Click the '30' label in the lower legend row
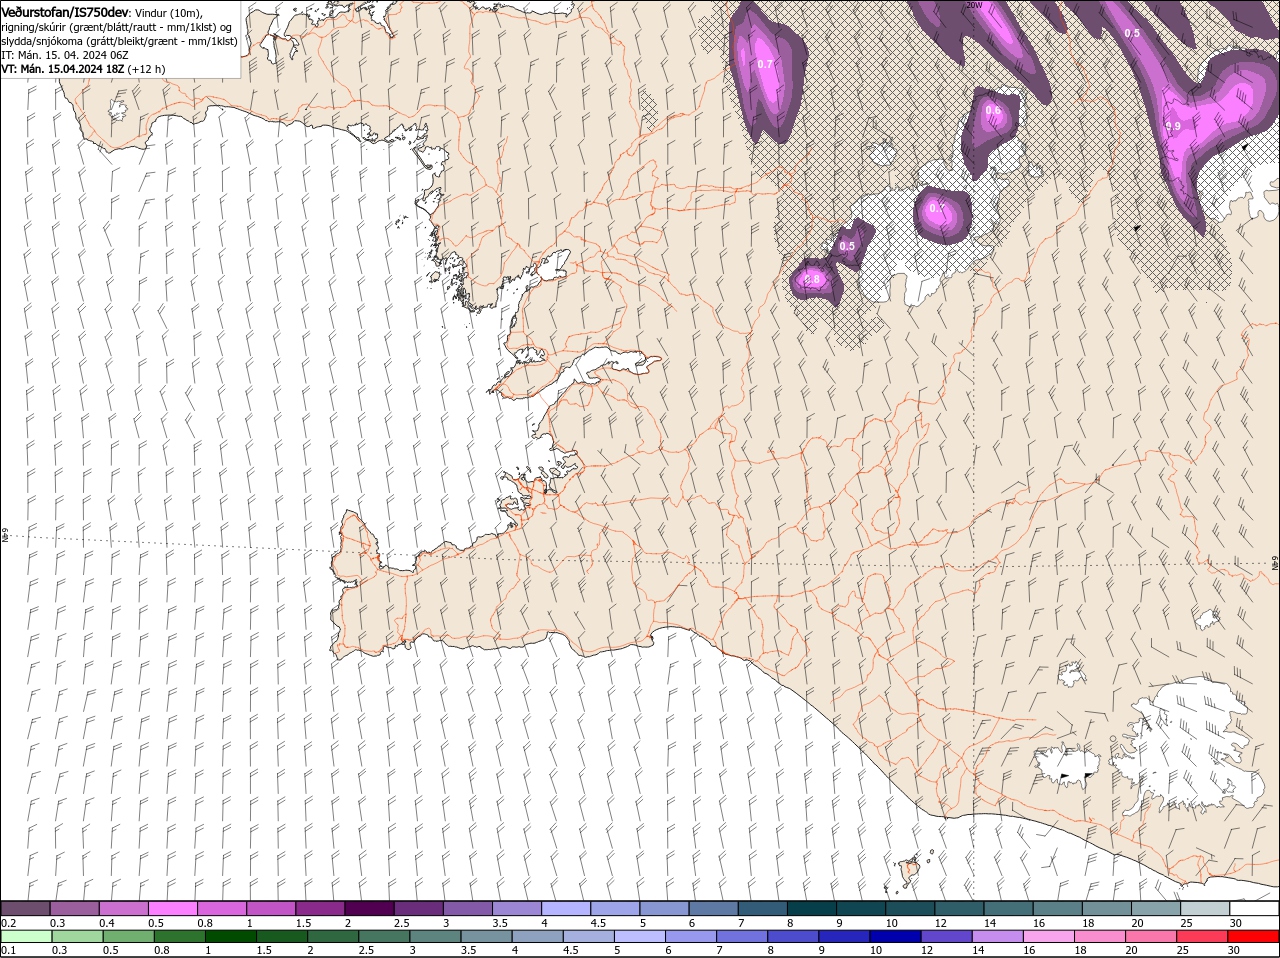This screenshot has width=1280, height=958. pos(1233,950)
